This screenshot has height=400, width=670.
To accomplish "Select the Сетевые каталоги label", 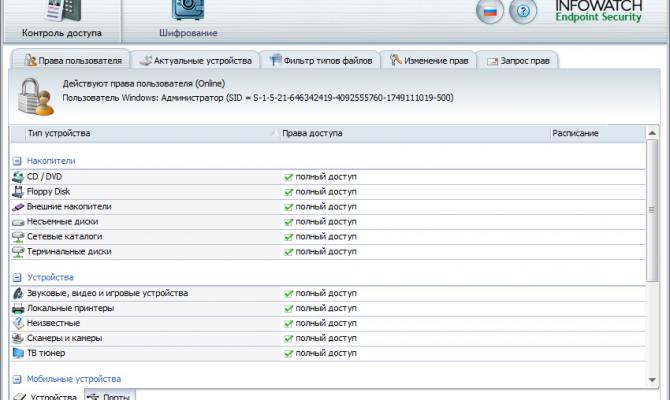I will (65, 236).
